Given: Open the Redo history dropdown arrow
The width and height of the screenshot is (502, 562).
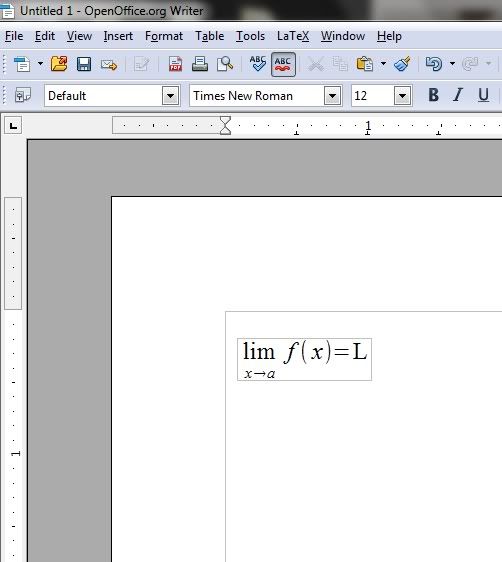Looking at the screenshot, I should 488,64.
